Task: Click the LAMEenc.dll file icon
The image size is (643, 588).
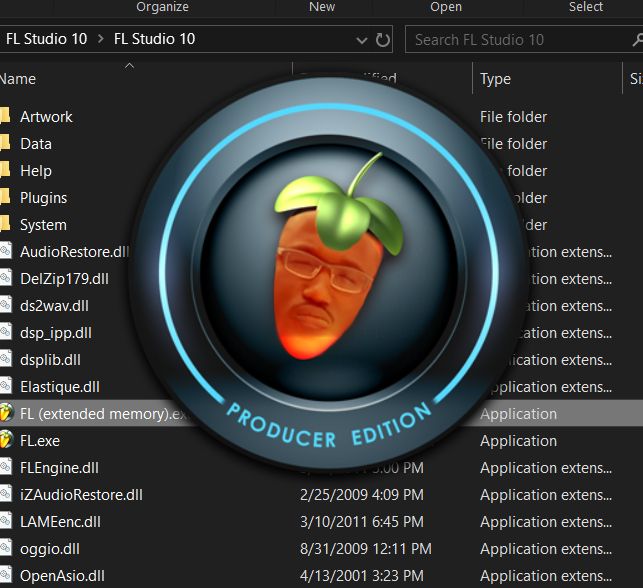Action: tap(5, 521)
